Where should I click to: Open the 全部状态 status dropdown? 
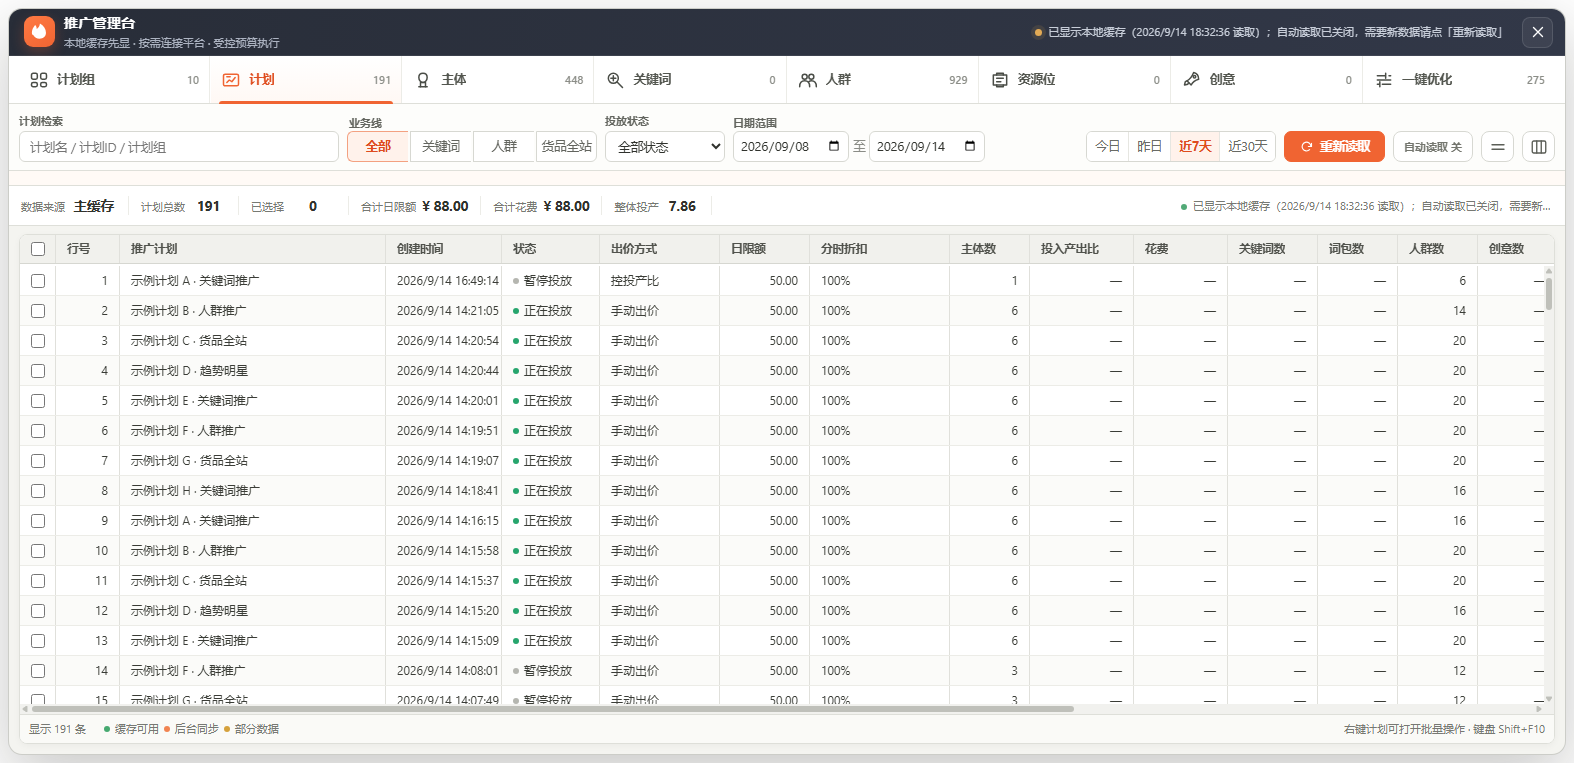(x=664, y=147)
